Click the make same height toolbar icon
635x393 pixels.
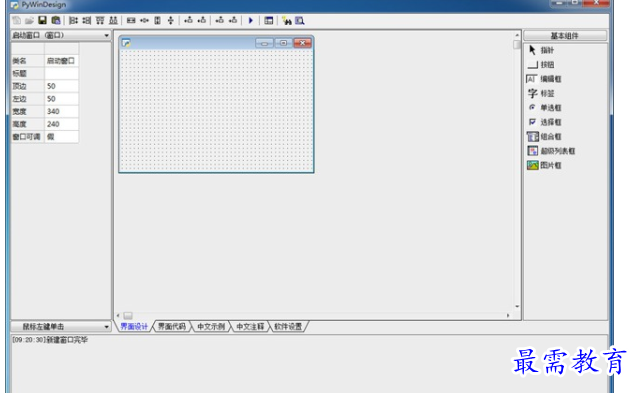(158, 20)
